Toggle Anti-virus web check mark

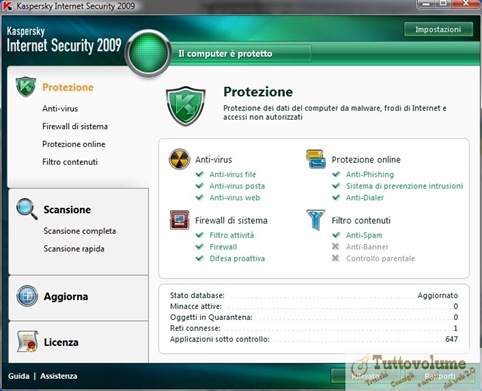[200, 197]
